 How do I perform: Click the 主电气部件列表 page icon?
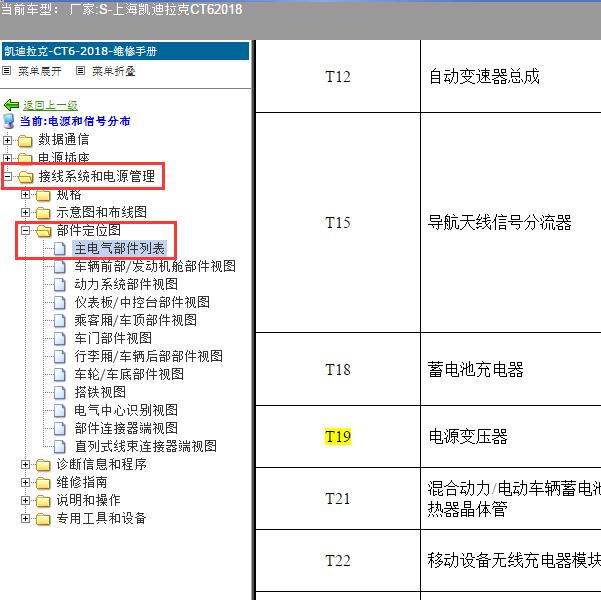coord(59,248)
